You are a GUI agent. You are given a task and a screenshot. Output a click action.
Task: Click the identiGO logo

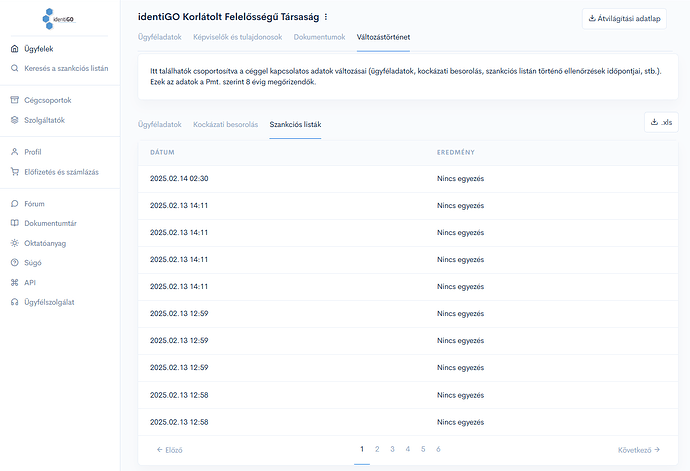pos(59,19)
